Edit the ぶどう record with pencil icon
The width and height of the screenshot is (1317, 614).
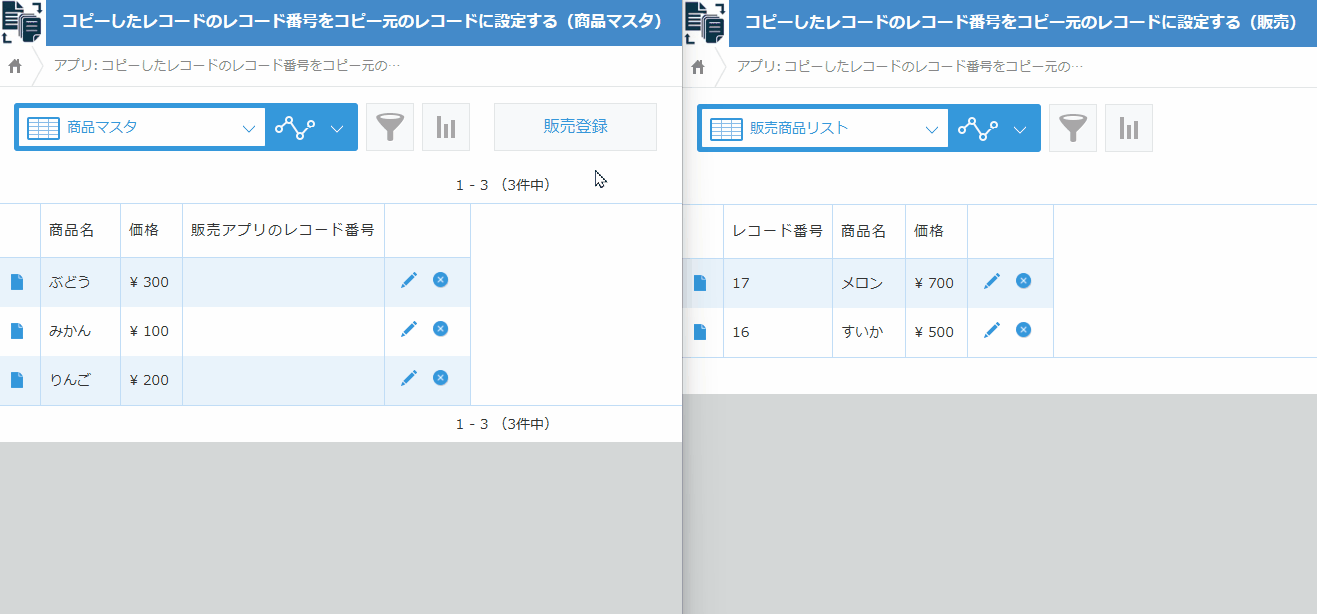[408, 281]
